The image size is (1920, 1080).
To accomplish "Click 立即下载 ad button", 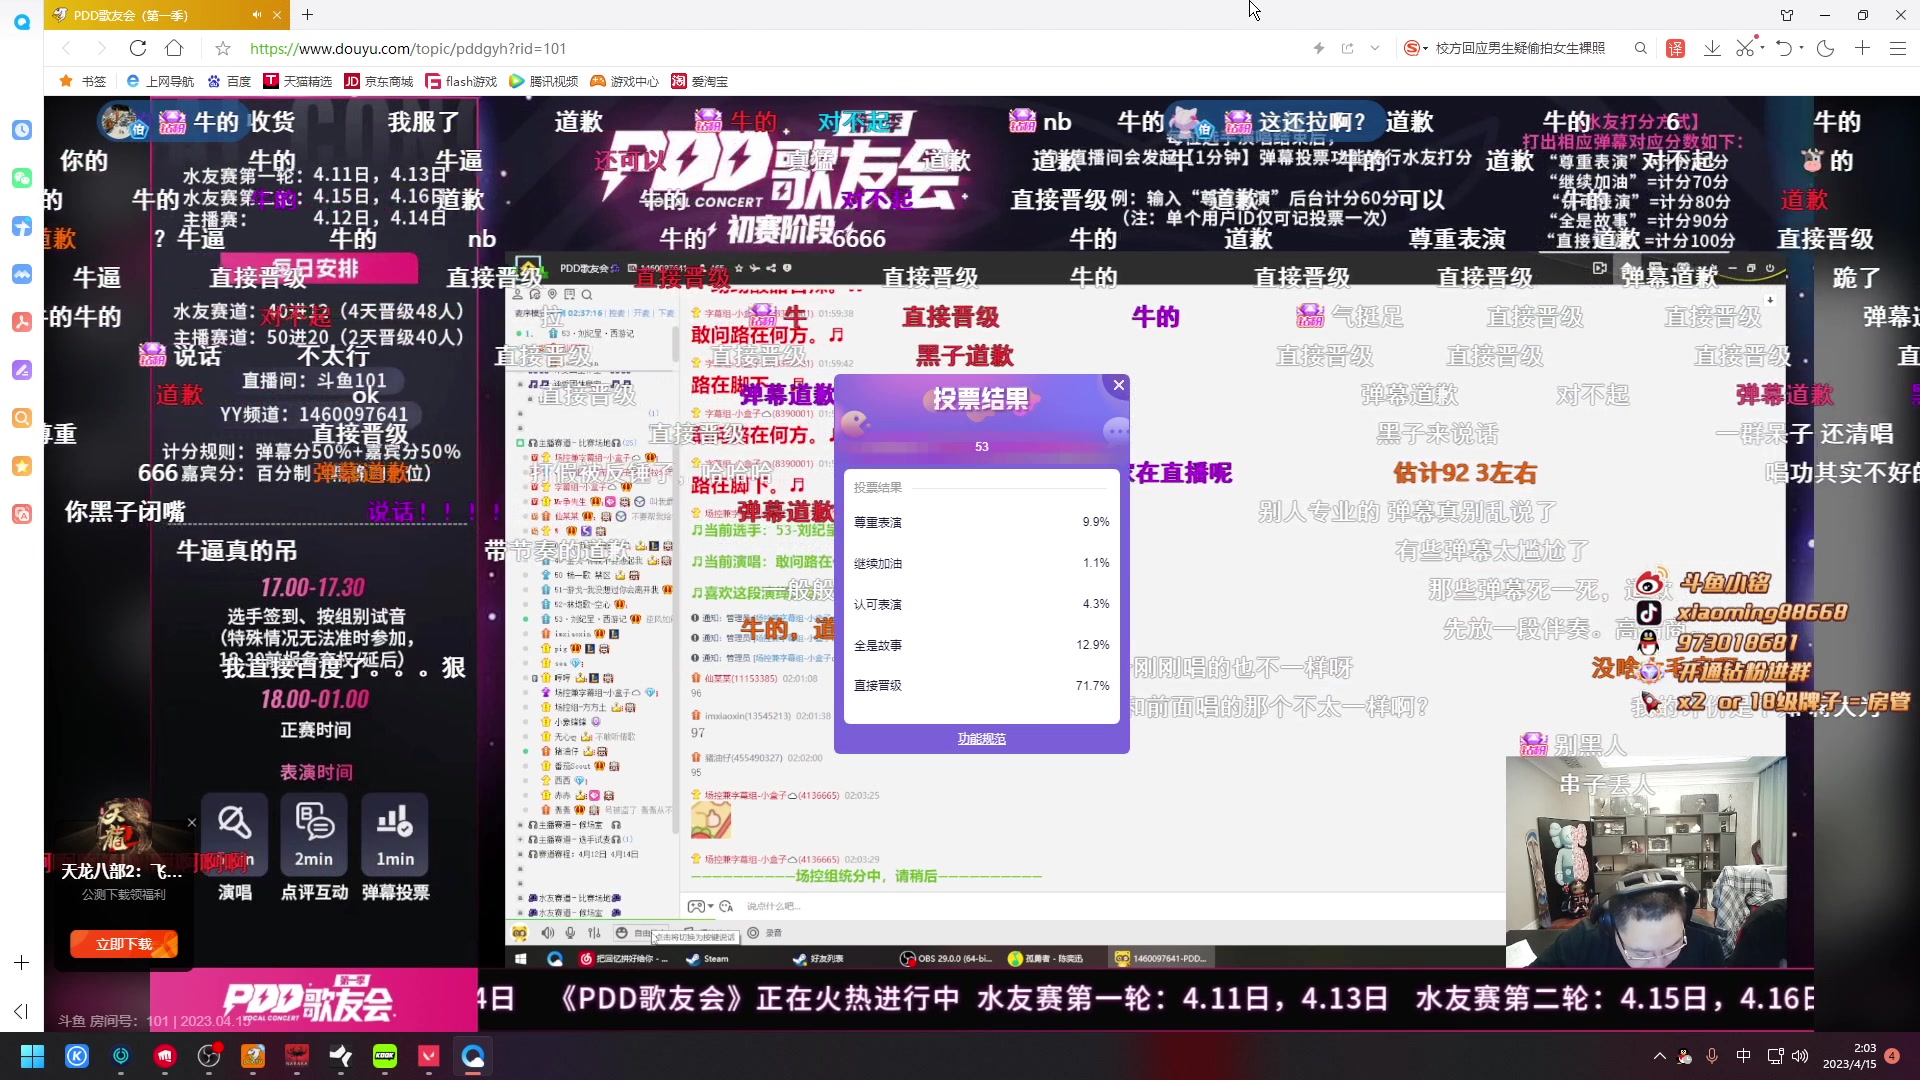I will coord(124,944).
